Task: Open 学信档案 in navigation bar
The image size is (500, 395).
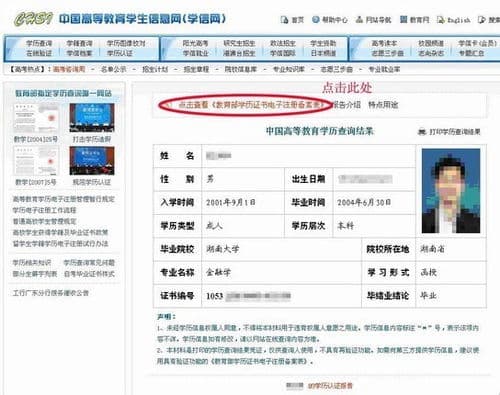Action: 79,53
